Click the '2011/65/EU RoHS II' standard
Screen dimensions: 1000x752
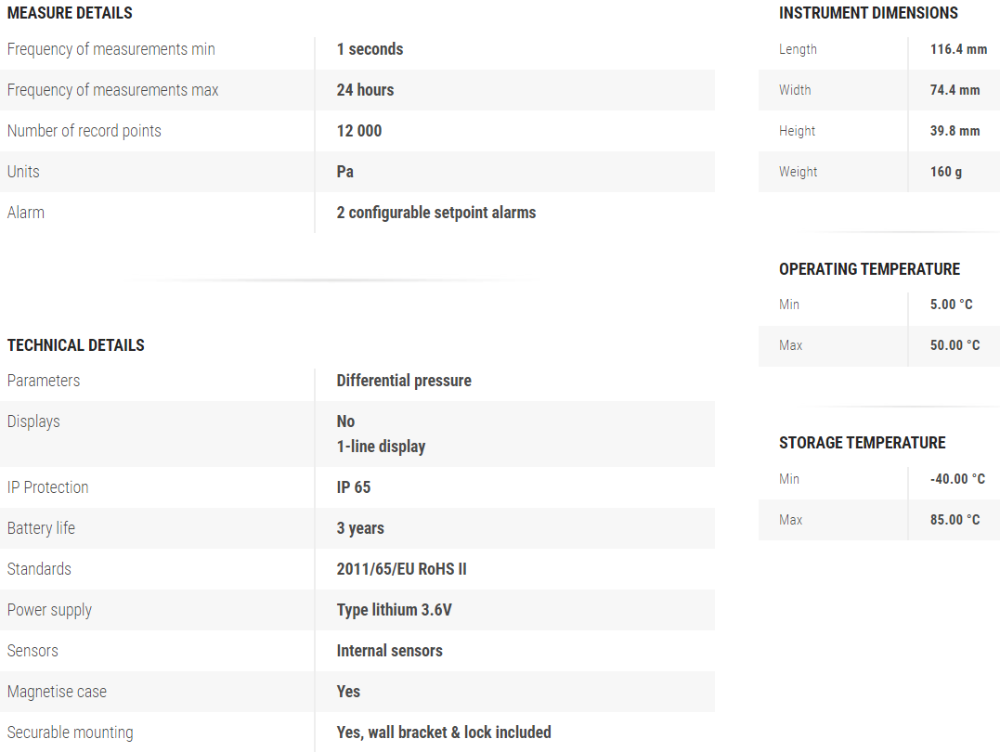coord(402,570)
